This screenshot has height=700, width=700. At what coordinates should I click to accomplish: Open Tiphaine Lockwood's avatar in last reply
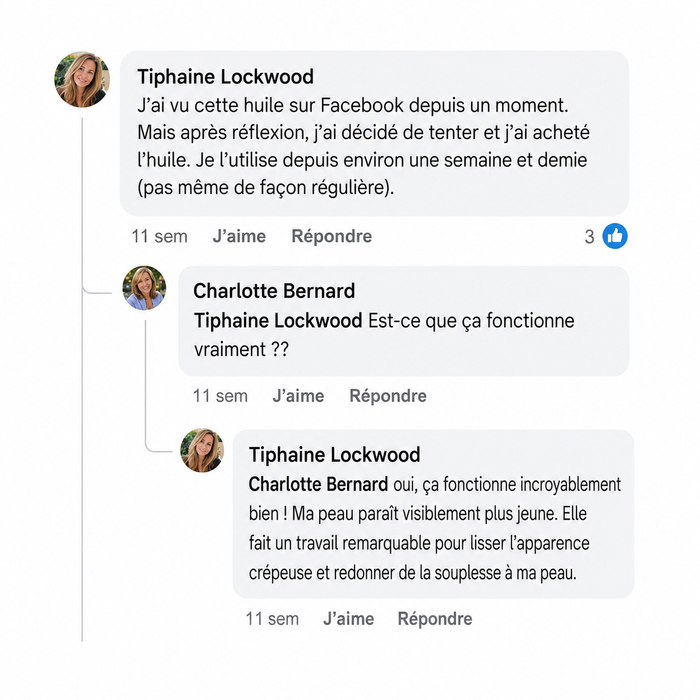coord(202,450)
